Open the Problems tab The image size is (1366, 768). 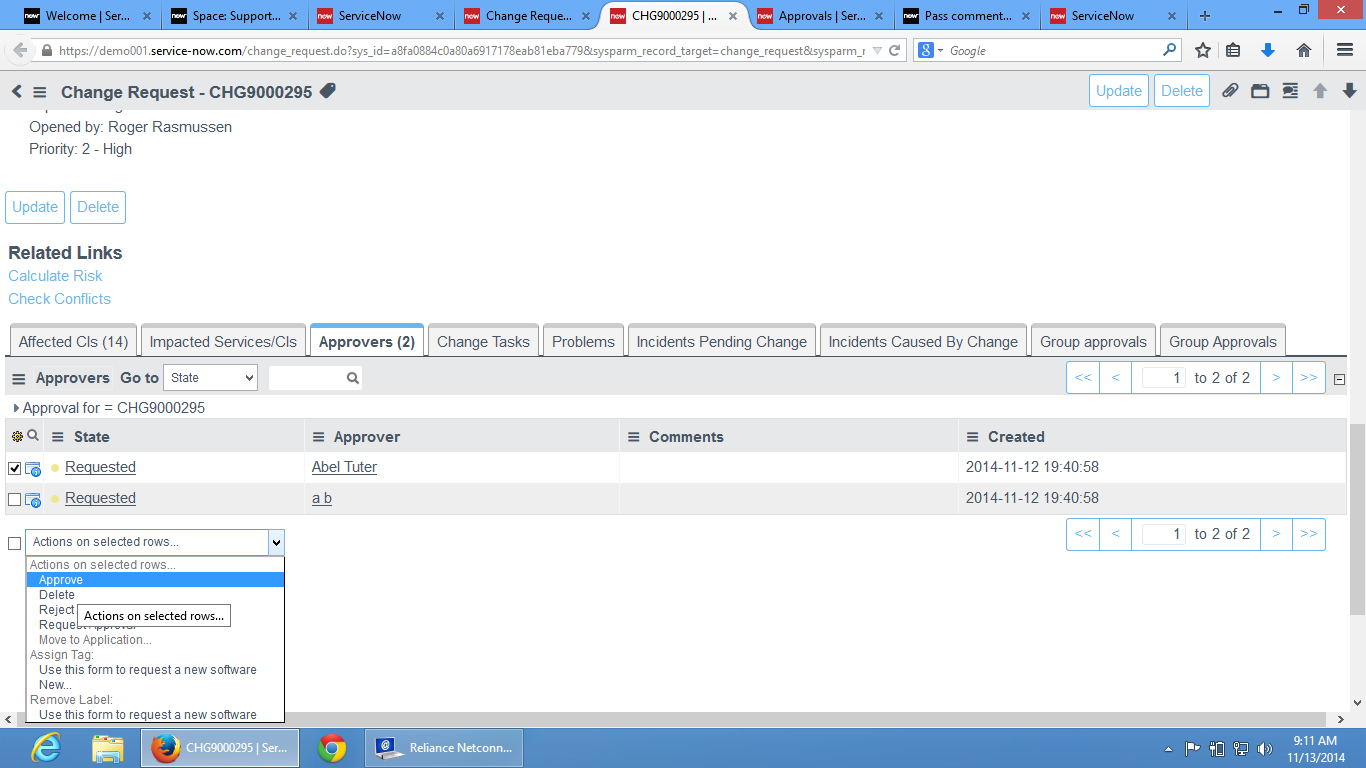(x=583, y=341)
